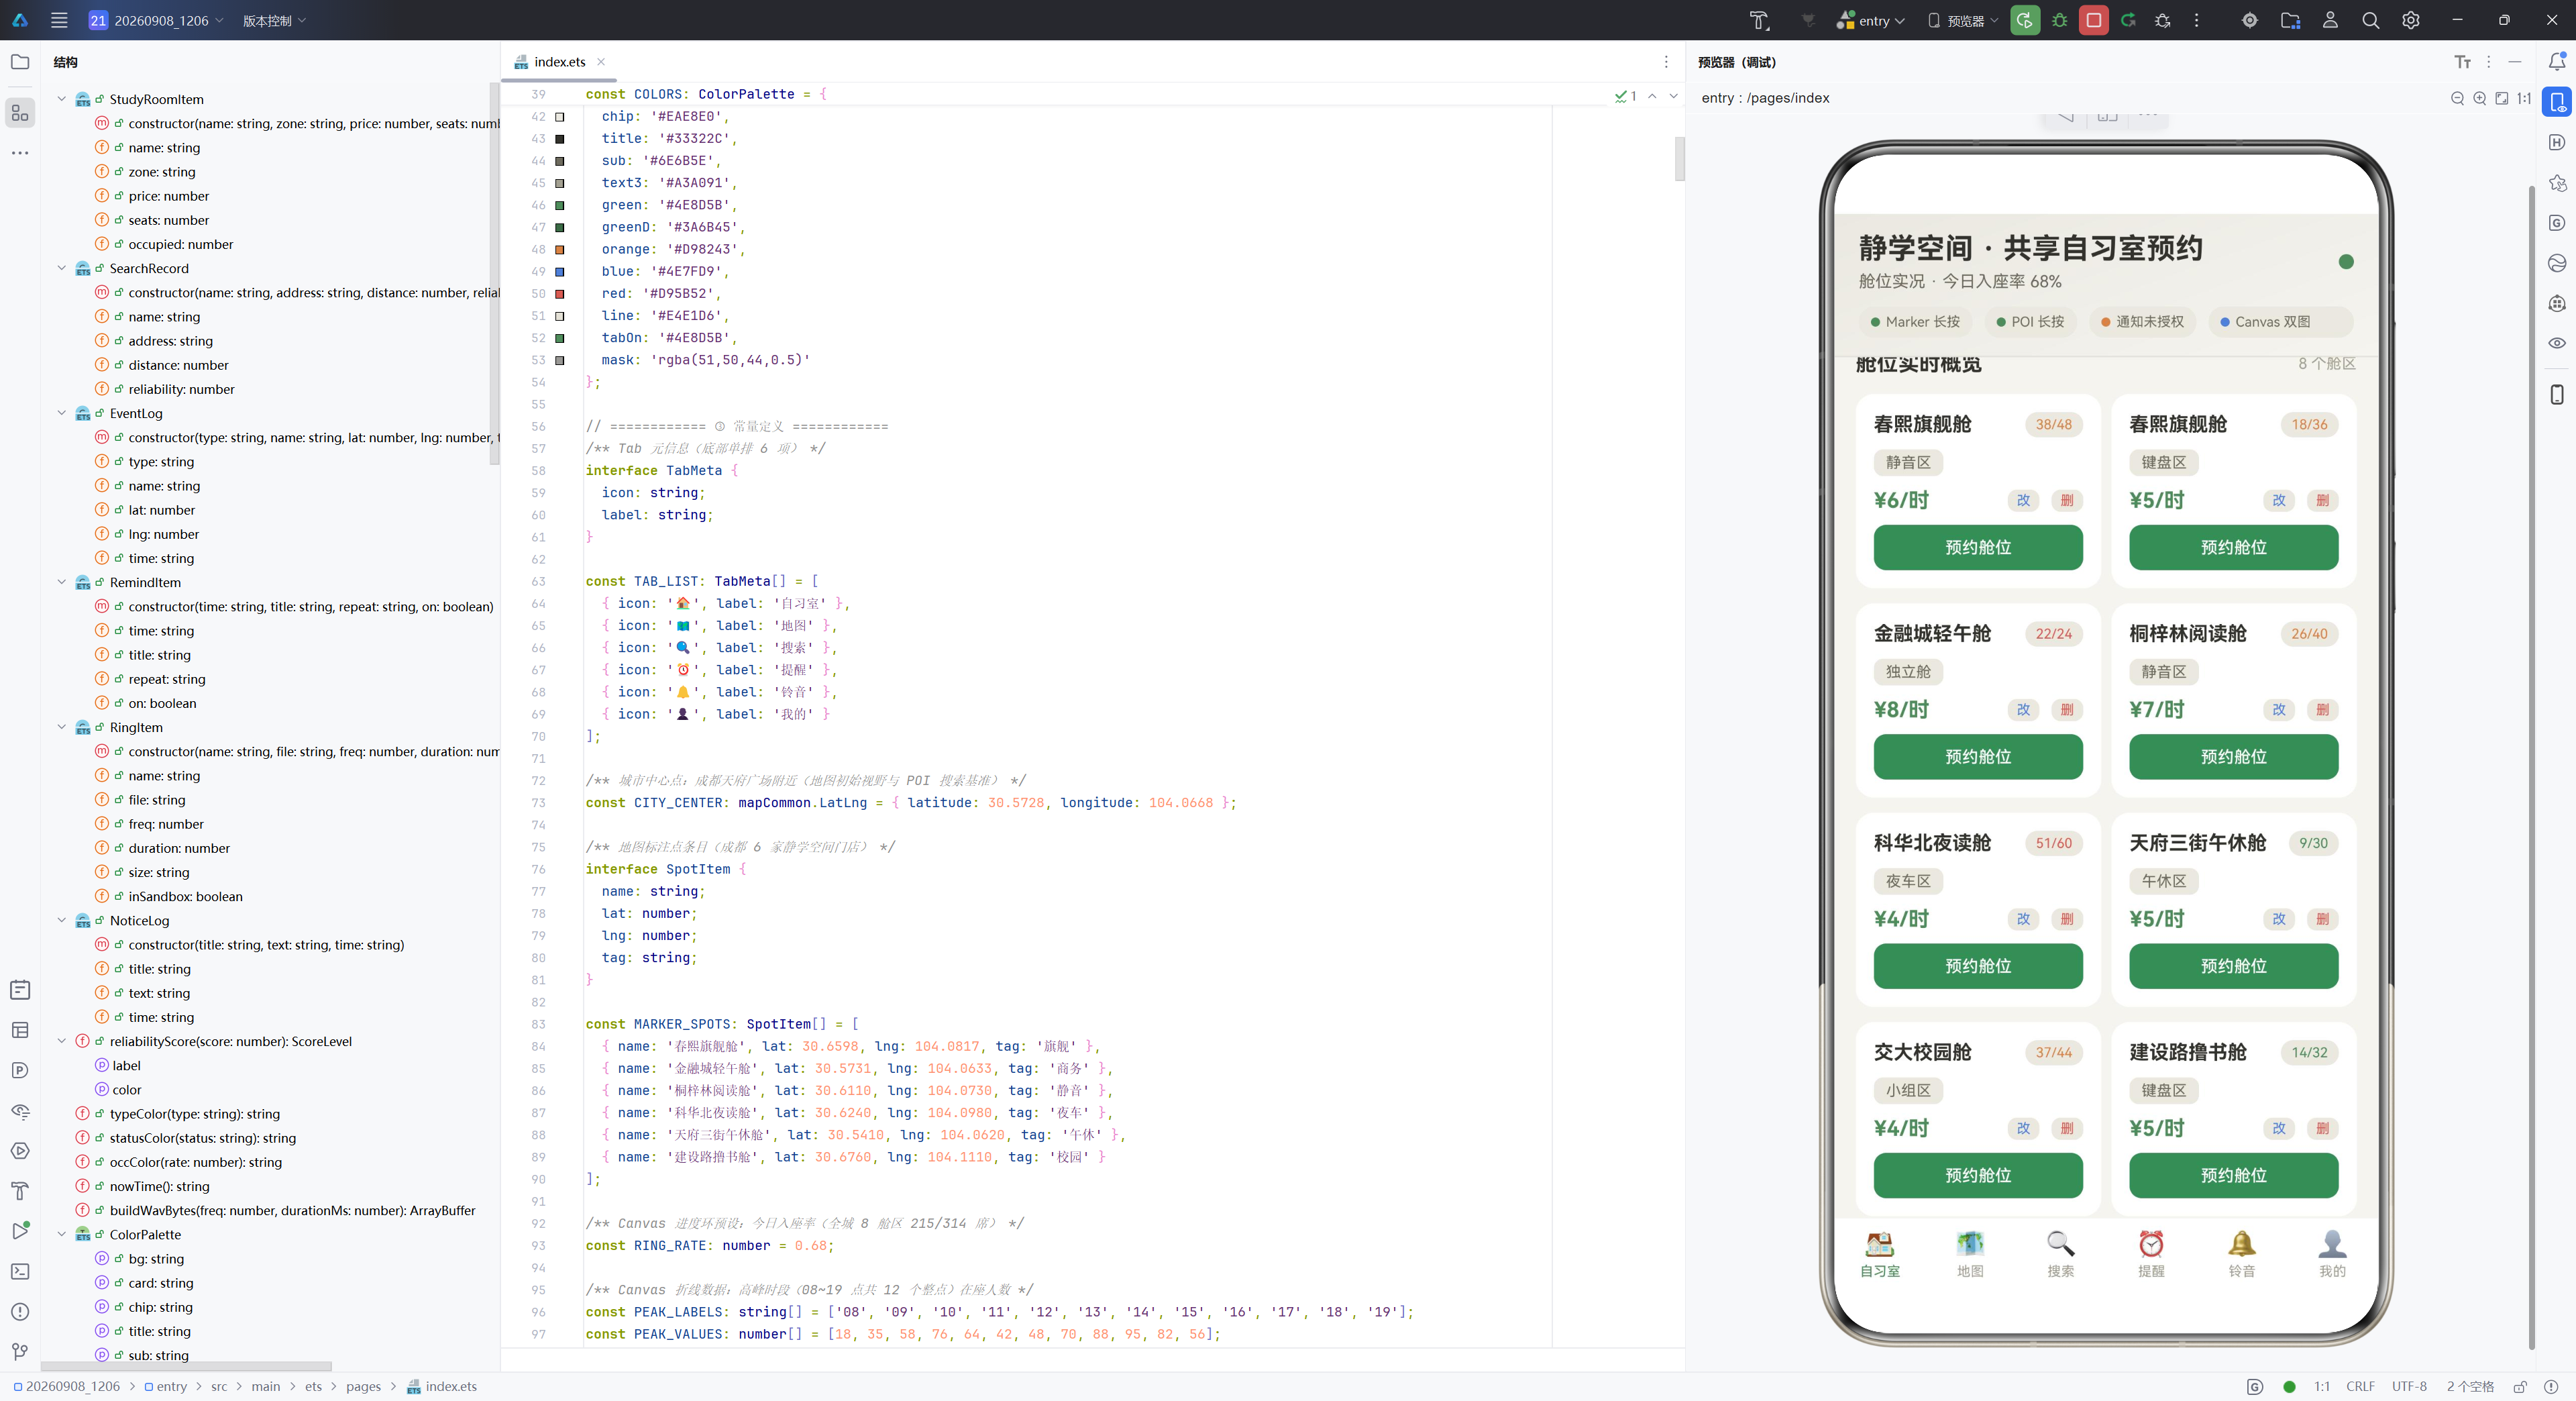
Task: Click the green run/reload button
Action: [2025, 20]
